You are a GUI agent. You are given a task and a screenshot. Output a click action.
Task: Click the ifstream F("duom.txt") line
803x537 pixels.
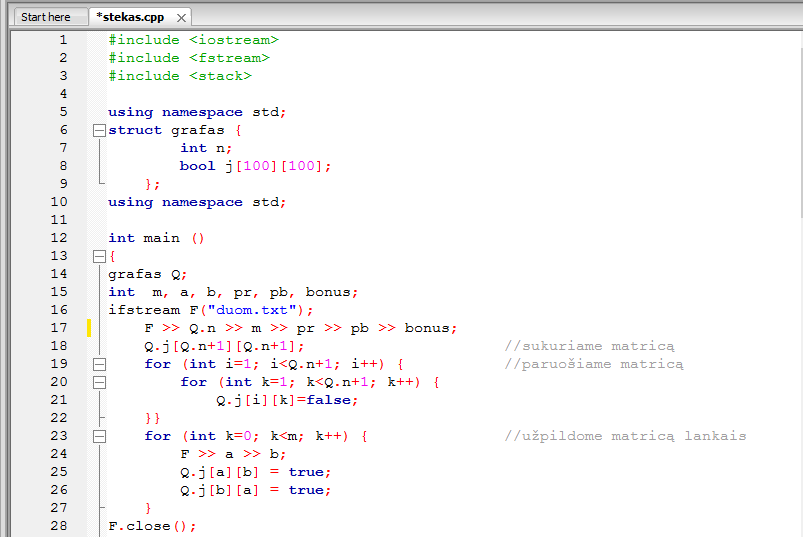click(x=210, y=310)
